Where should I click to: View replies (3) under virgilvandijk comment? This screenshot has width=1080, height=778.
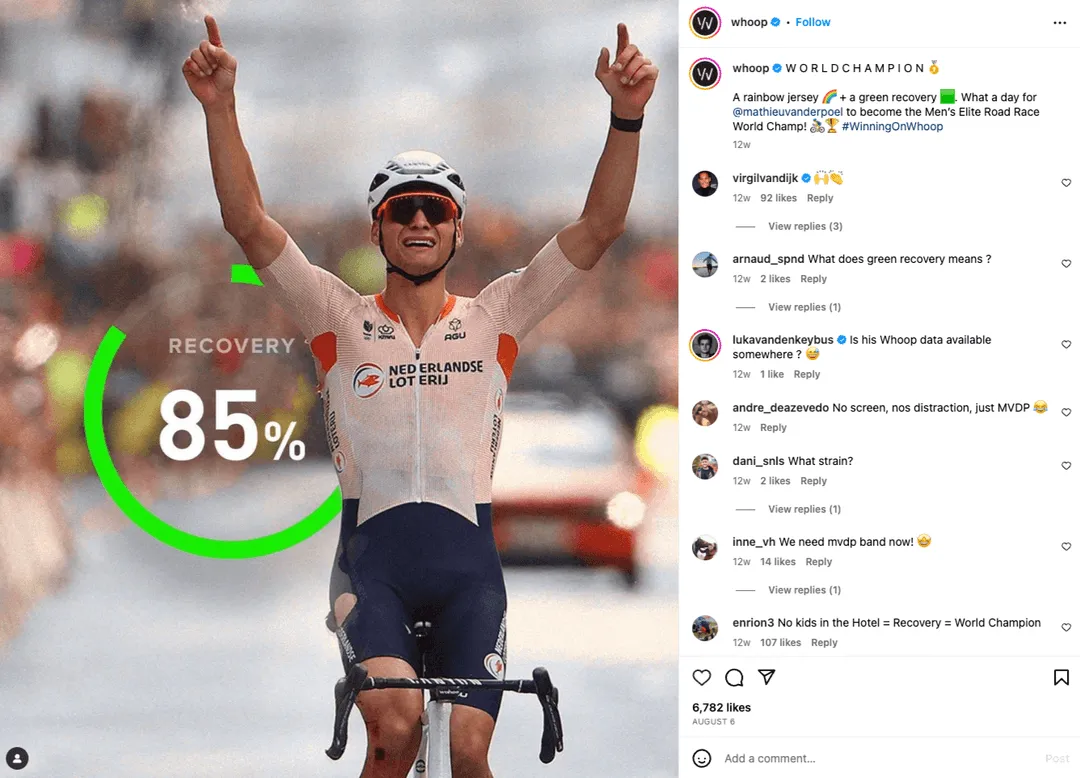click(805, 226)
